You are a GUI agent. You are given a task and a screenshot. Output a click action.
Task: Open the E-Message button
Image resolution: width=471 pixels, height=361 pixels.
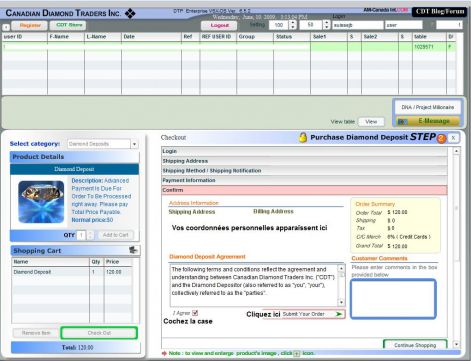click(428, 121)
